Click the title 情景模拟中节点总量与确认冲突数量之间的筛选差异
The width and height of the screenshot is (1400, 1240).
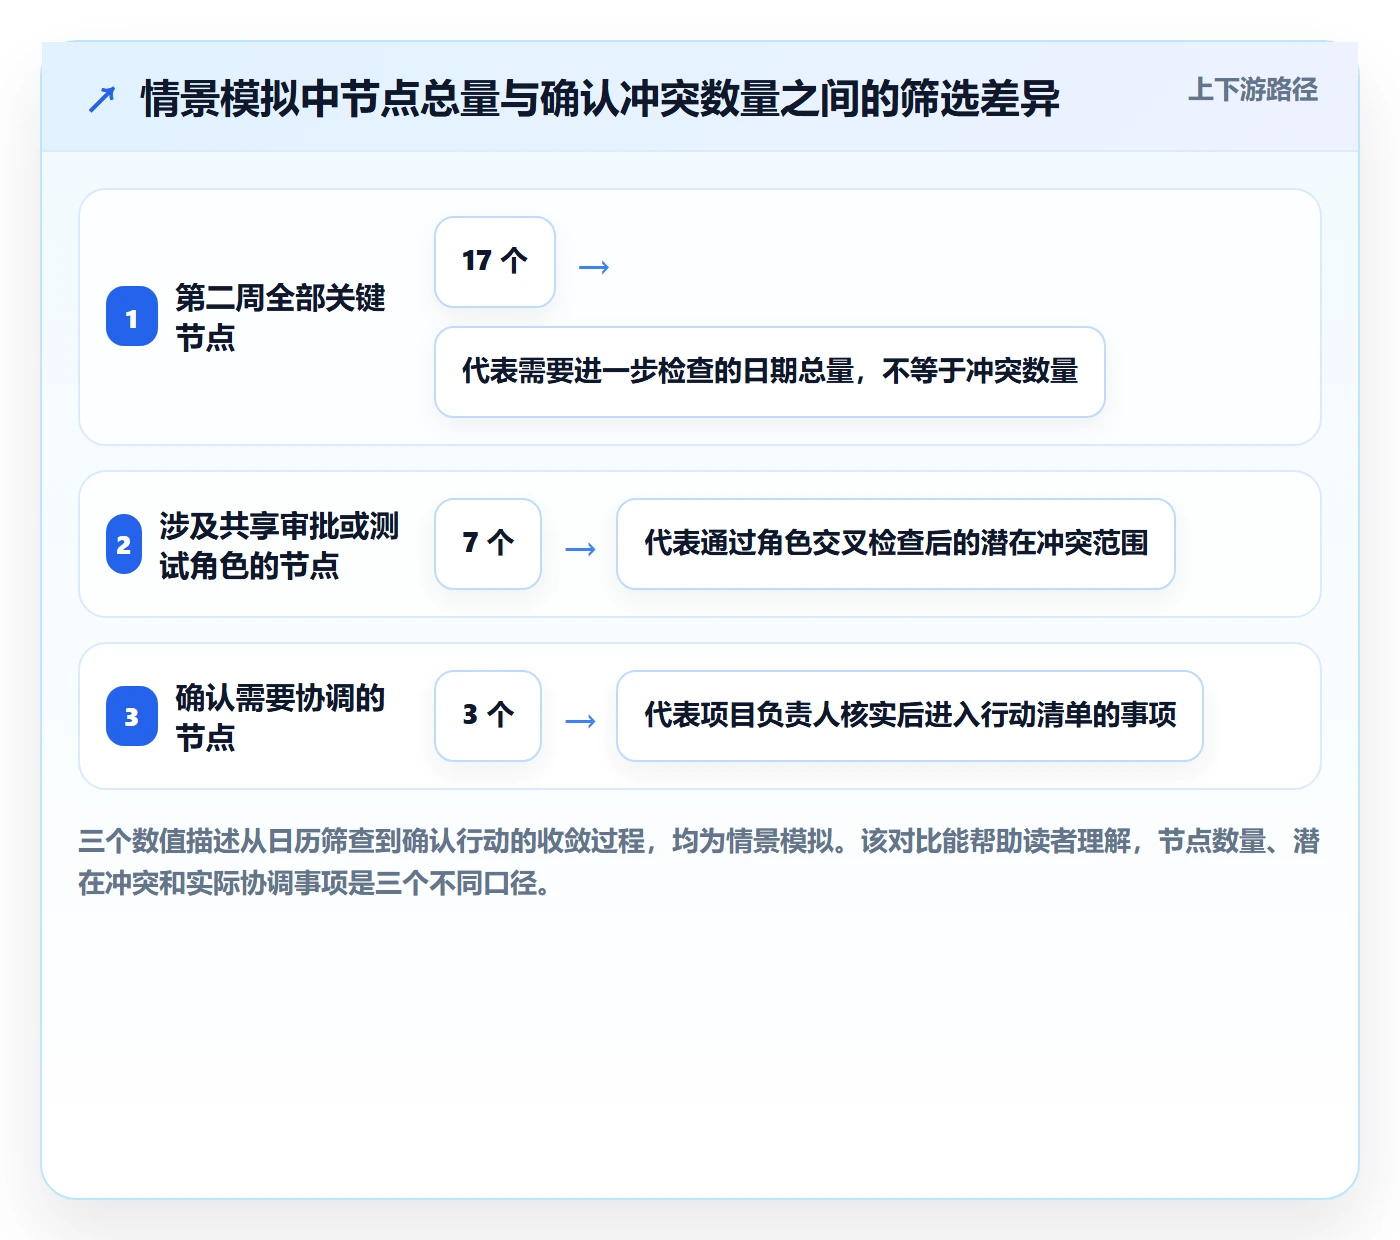pyautogui.click(x=600, y=99)
